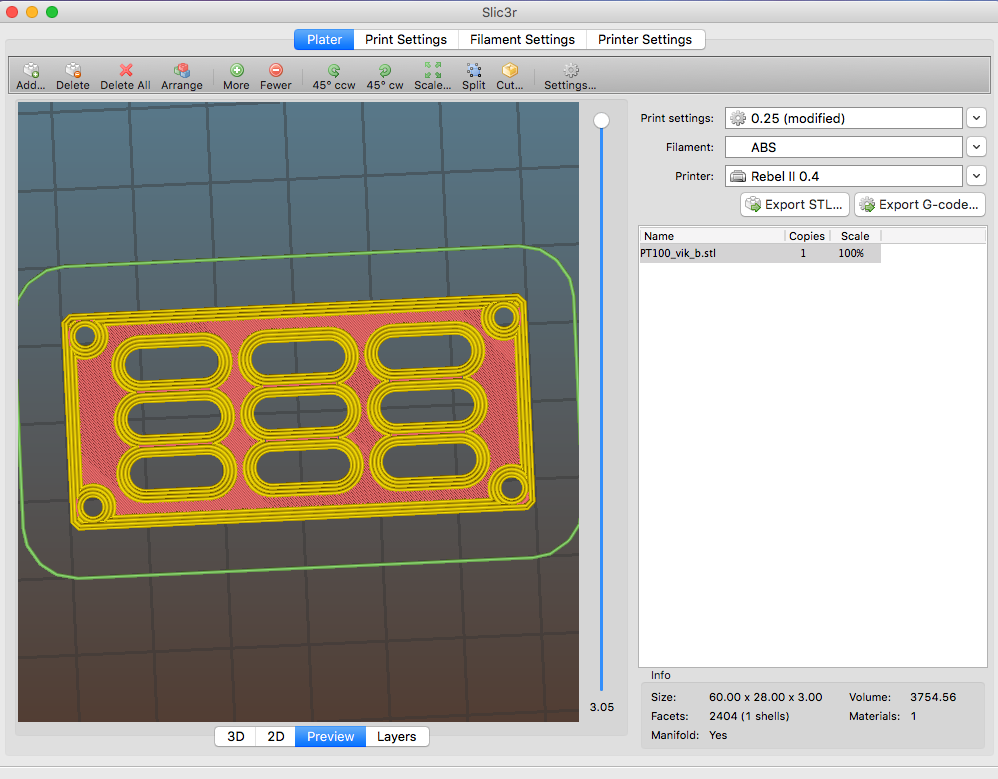This screenshot has width=998, height=779.
Task: Rotate object 45° clockwise
Action: tap(384, 71)
